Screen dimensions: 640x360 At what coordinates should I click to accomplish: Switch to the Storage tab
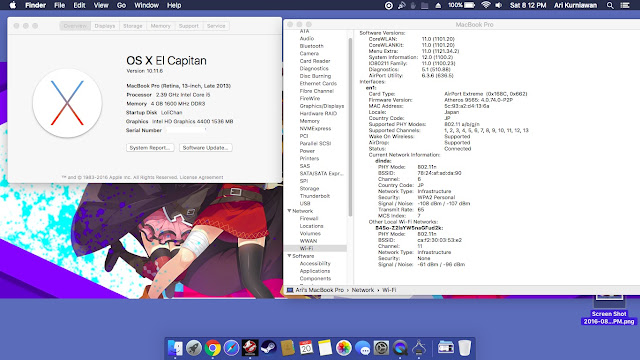click(133, 26)
